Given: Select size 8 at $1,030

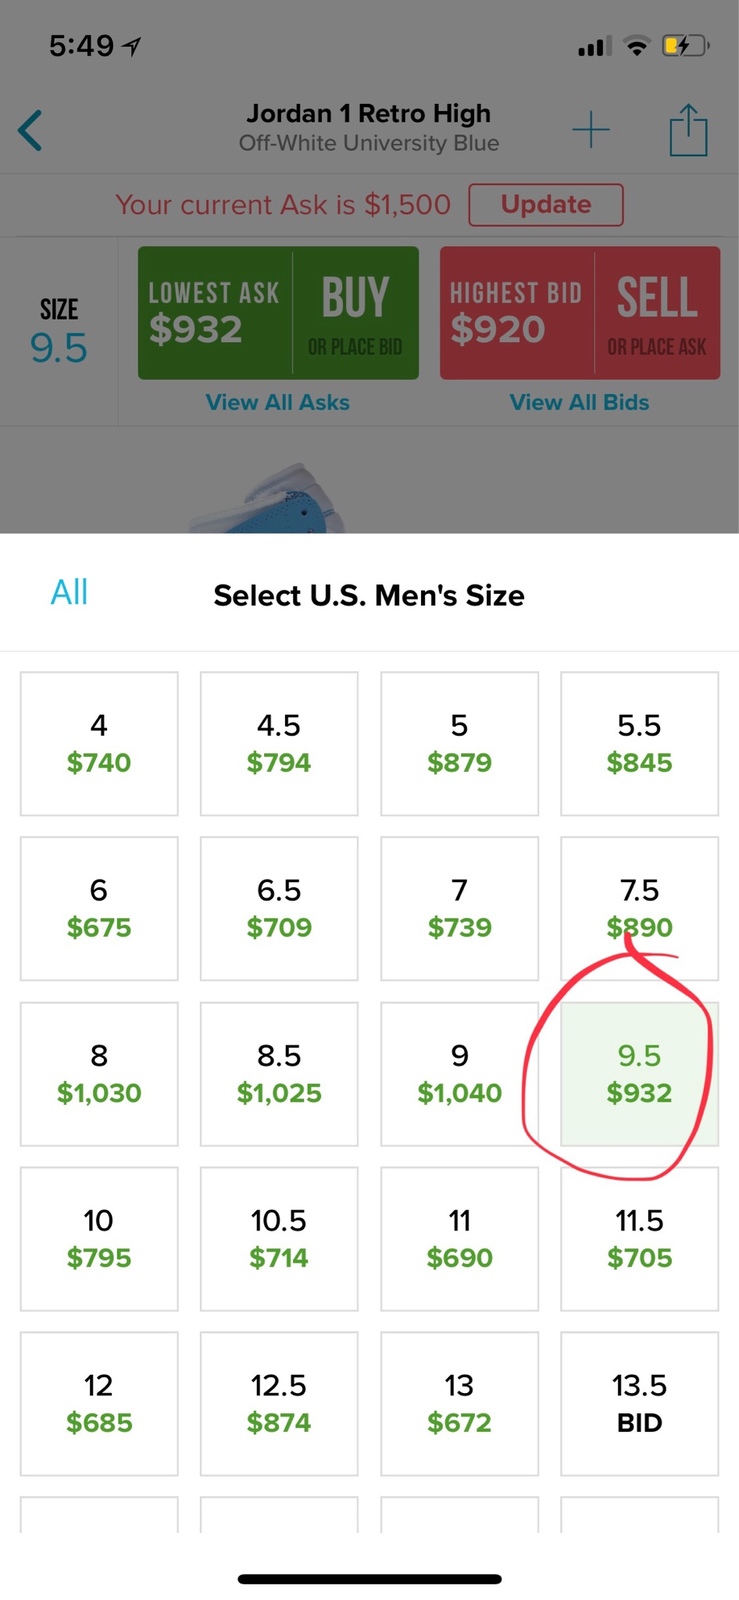Looking at the screenshot, I should coord(99,1073).
